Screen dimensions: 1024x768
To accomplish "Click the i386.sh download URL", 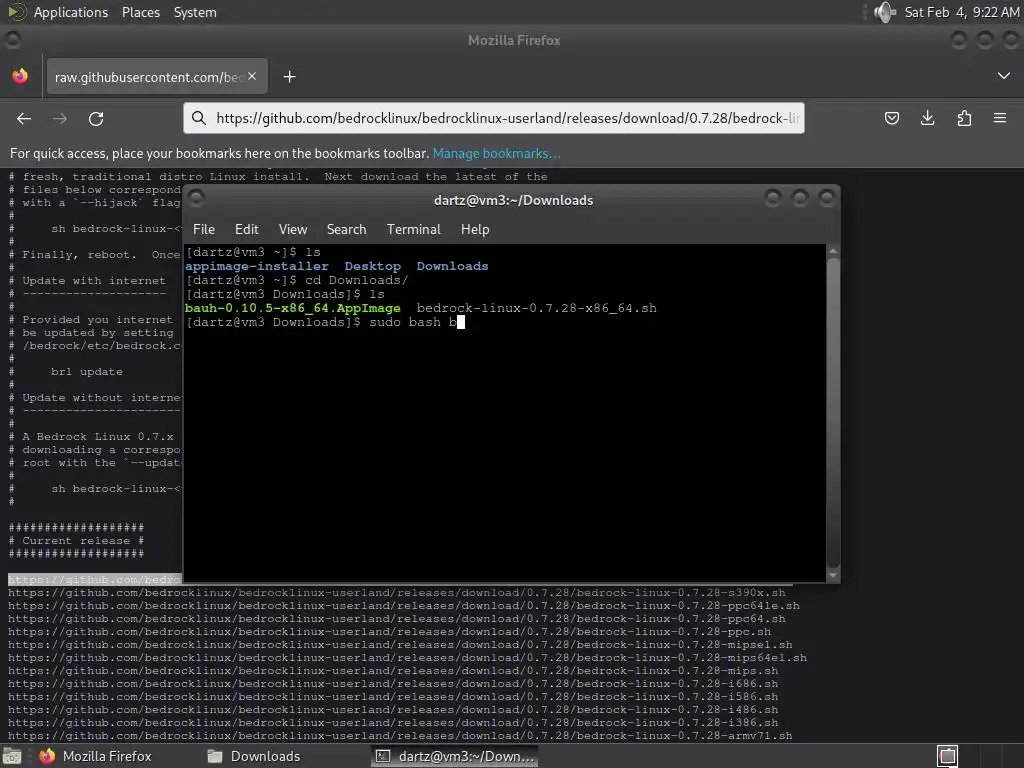I will pyautogui.click(x=393, y=723).
